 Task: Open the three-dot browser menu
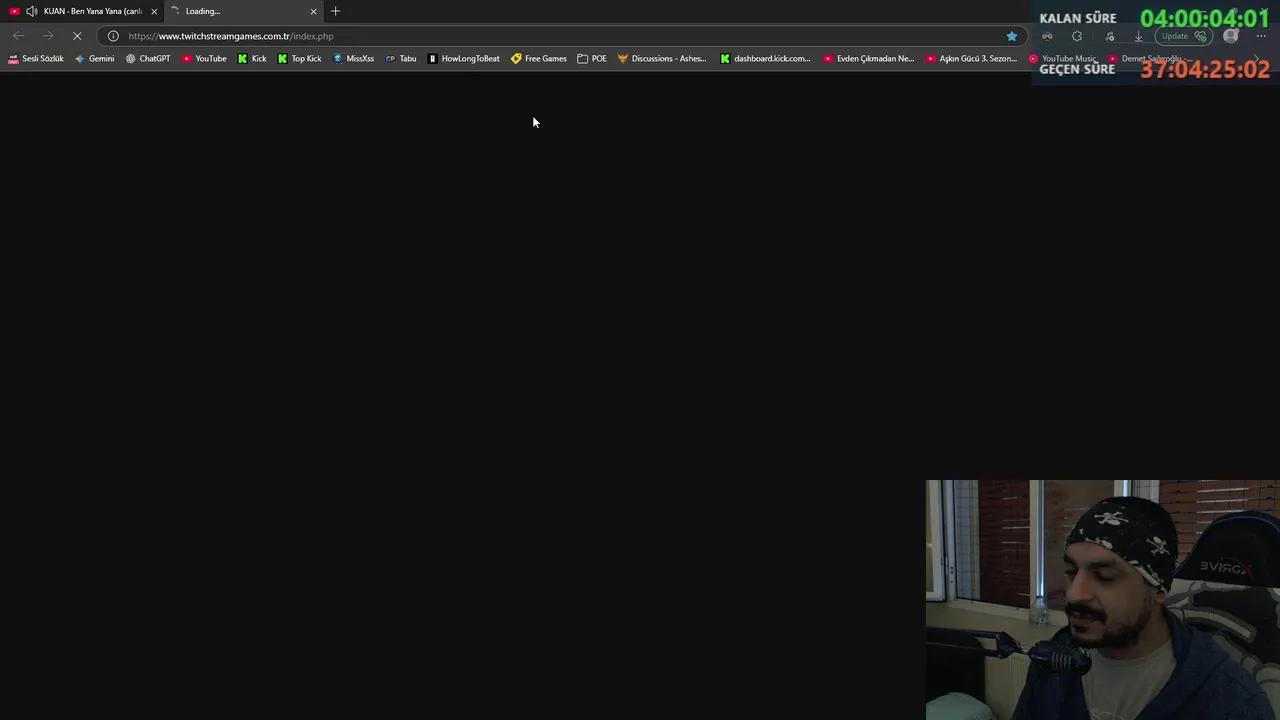pyautogui.click(x=1261, y=36)
